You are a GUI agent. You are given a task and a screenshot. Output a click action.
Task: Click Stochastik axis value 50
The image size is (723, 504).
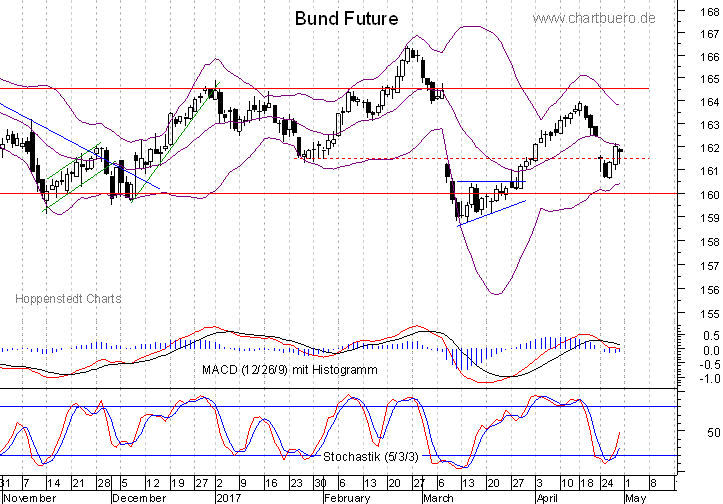(713, 433)
